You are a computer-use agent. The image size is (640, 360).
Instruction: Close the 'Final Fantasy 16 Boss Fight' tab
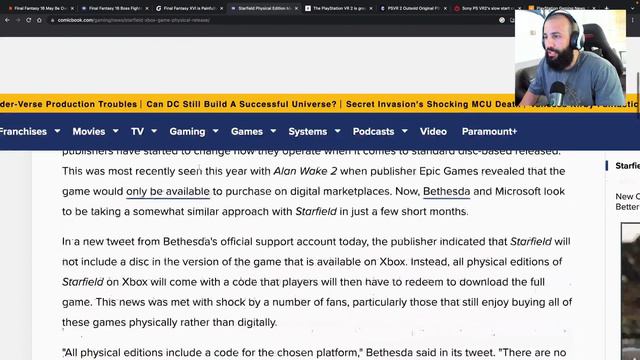point(147,8)
